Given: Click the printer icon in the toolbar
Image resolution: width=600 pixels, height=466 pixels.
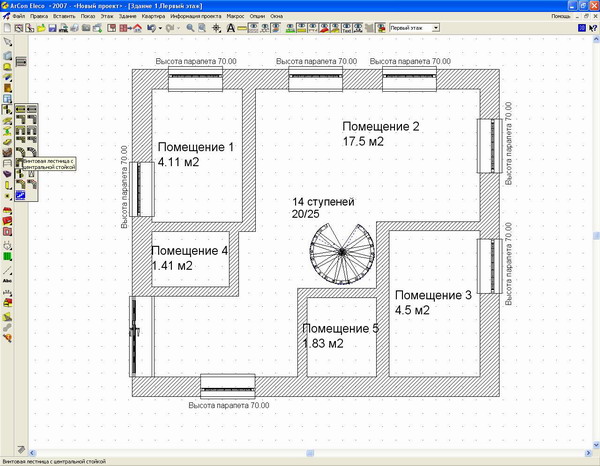Looking at the screenshot, I should point(75,28).
